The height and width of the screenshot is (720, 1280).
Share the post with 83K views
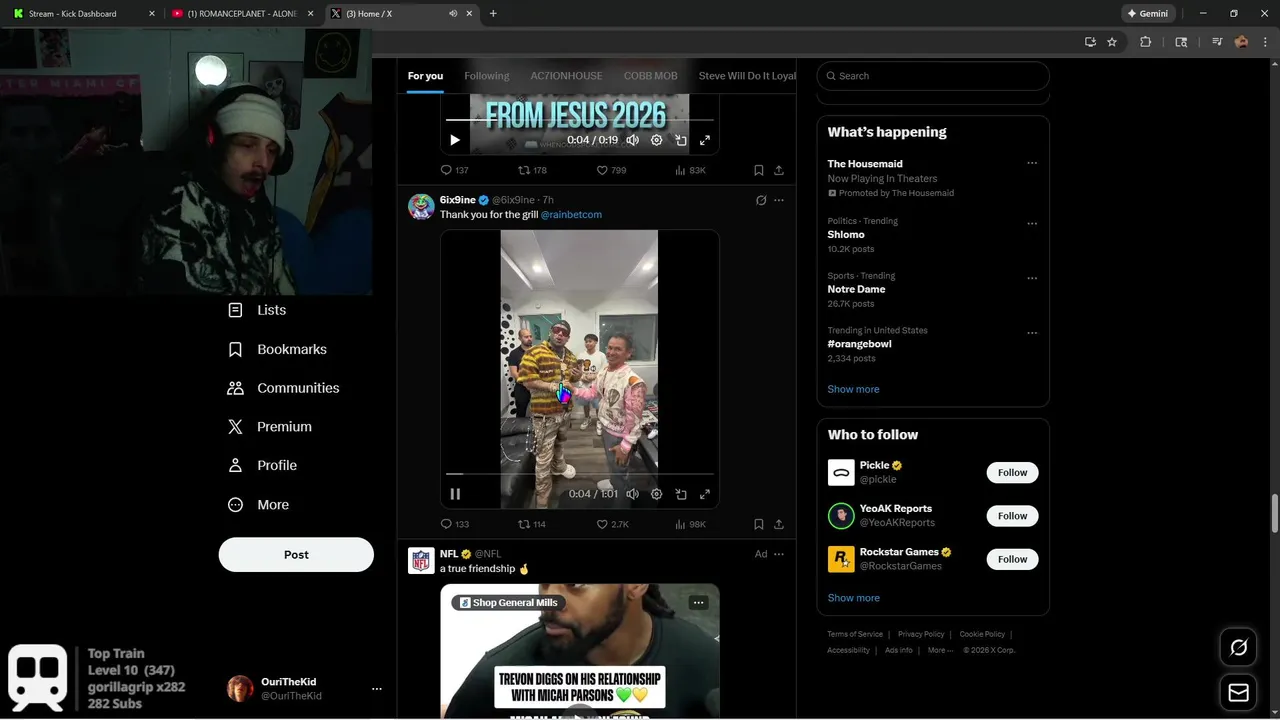[779, 170]
